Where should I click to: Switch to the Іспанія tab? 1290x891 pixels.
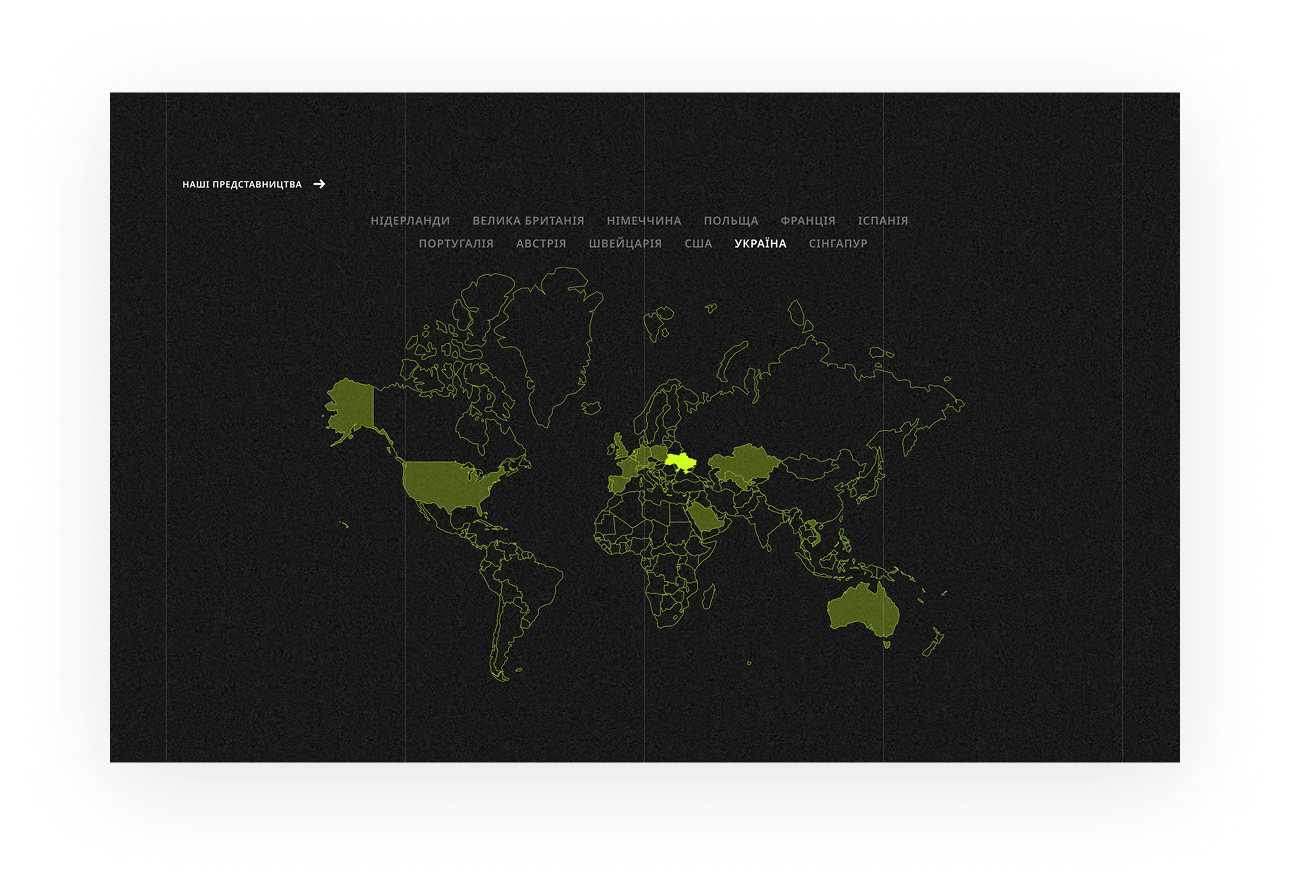[x=883, y=221]
